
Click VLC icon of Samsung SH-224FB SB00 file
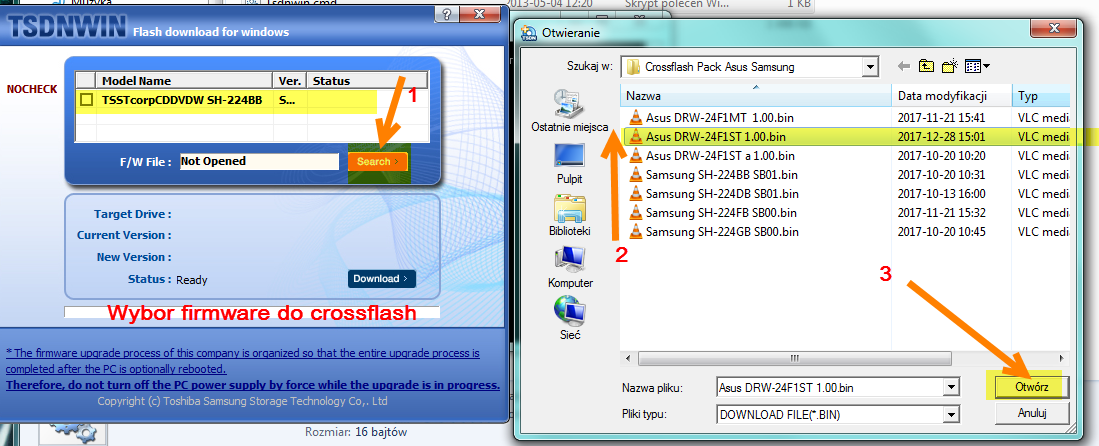tap(635, 212)
